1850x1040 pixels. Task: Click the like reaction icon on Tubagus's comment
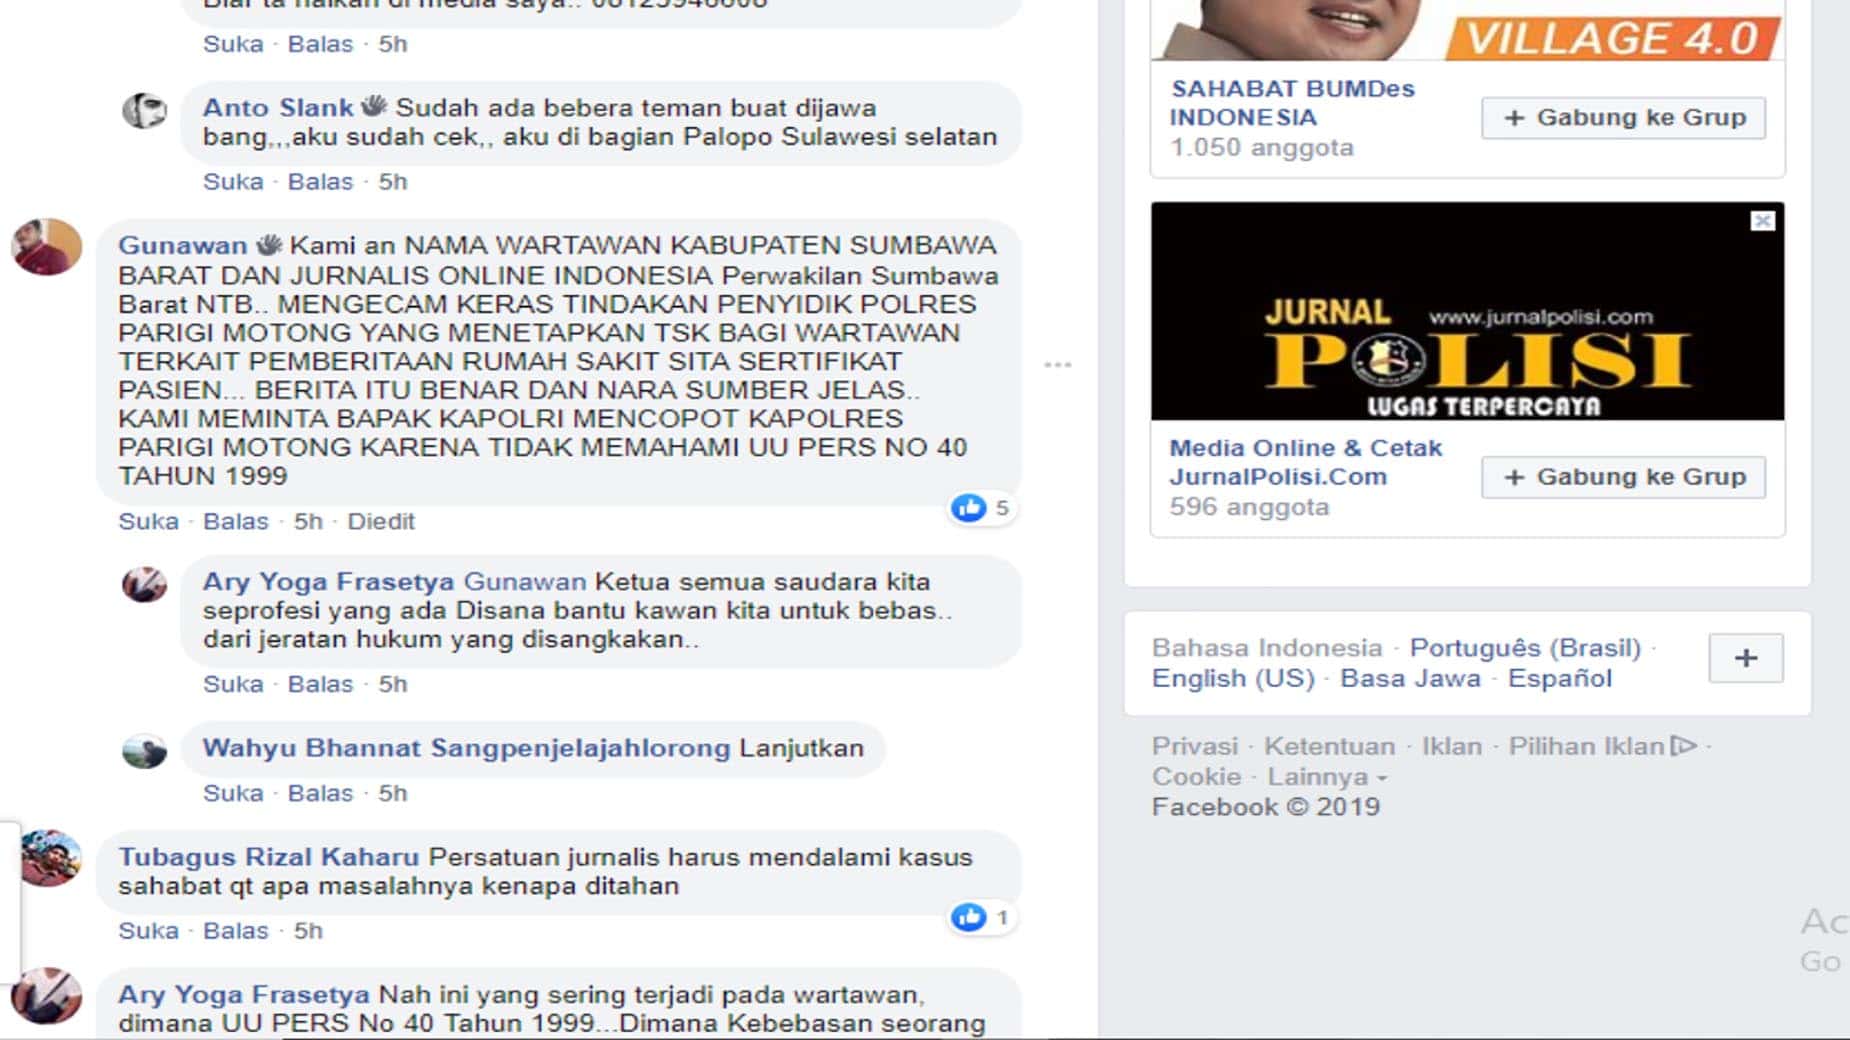968,917
